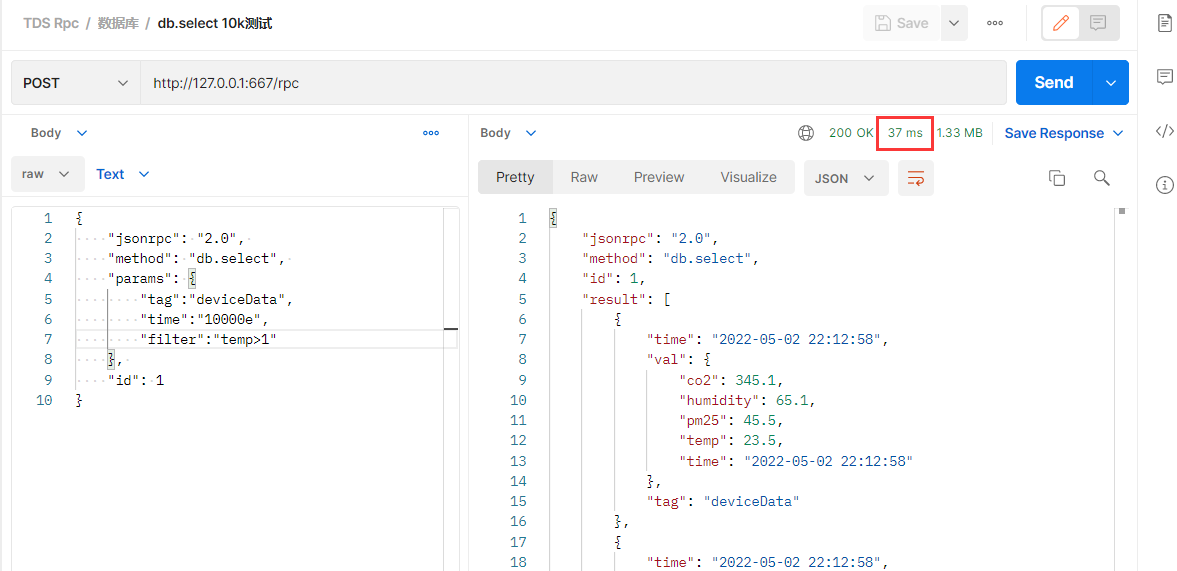1177x571 pixels.
Task: Click the 1.33 MB response size
Action: [x=959, y=133]
